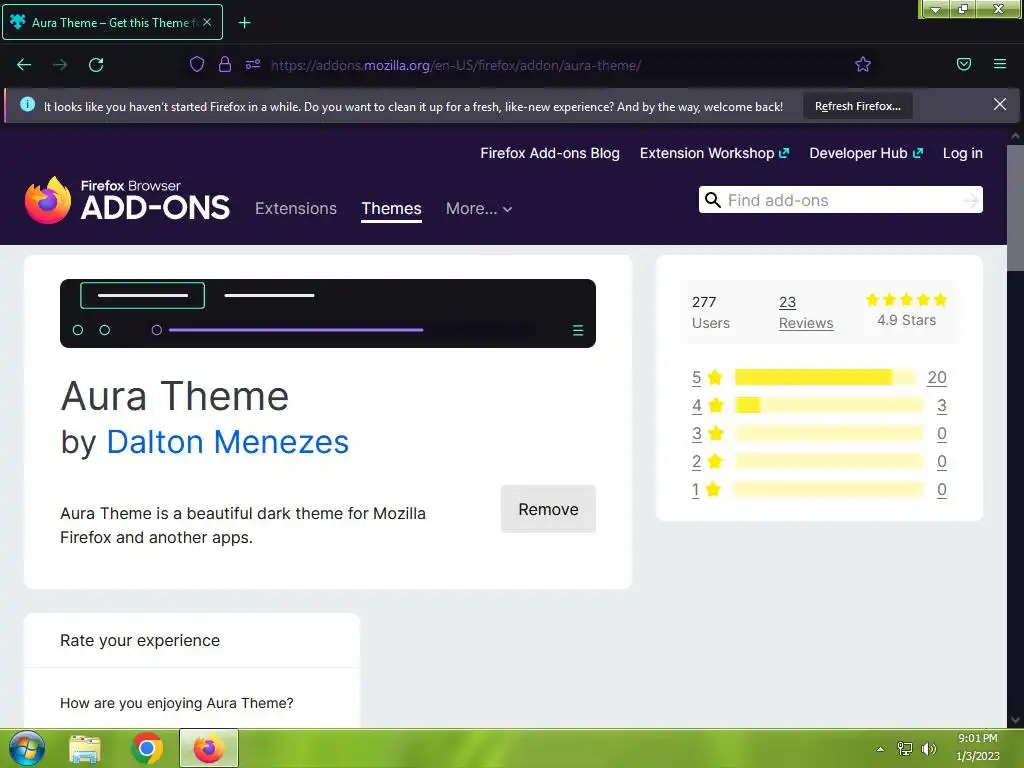Image resolution: width=1024 pixels, height=768 pixels.
Task: Open the 23 Reviews link
Action: (806, 312)
